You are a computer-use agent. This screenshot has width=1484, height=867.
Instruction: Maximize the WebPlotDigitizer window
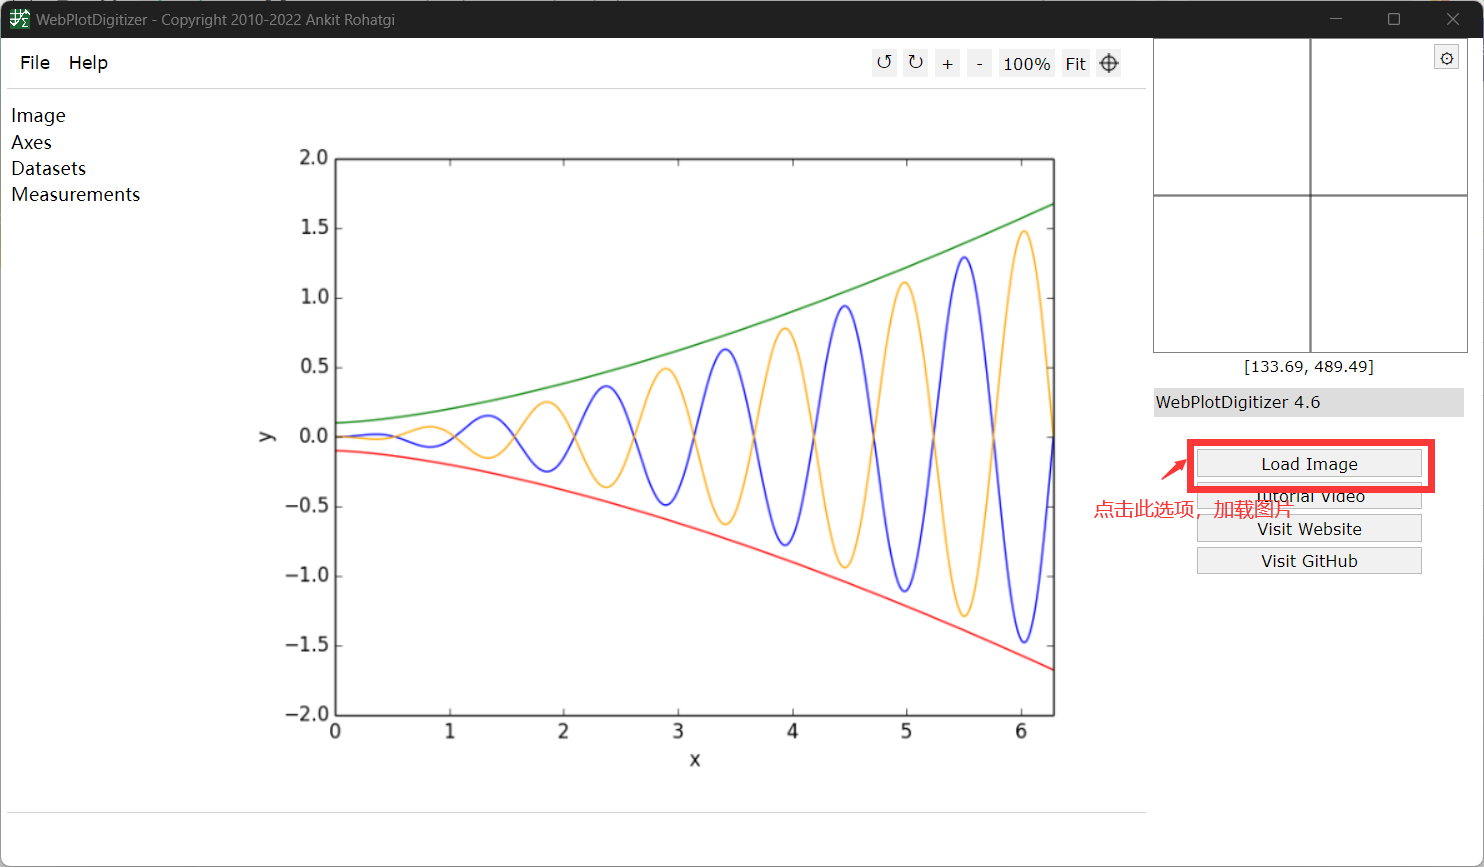[x=1394, y=19]
